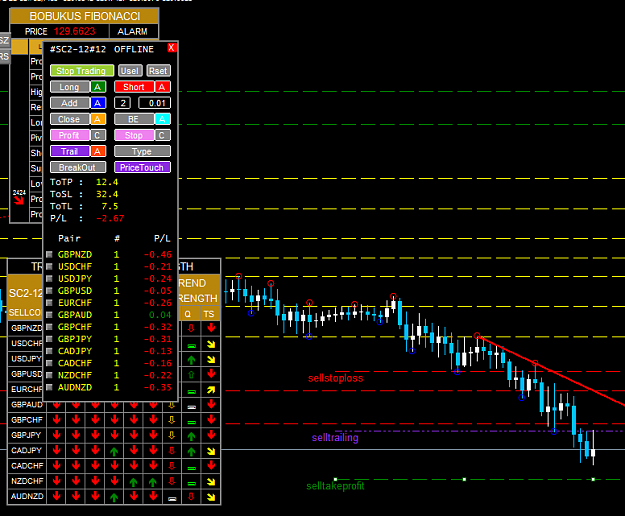Viewport: 625px width, 516px height.
Task: Open a Short position
Action: (x=134, y=87)
